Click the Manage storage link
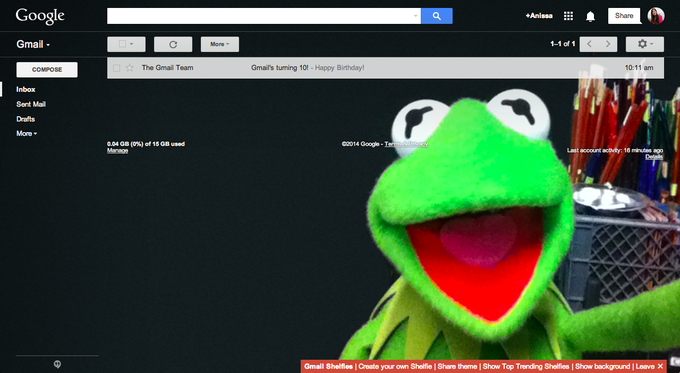The image size is (680, 373). click(118, 151)
